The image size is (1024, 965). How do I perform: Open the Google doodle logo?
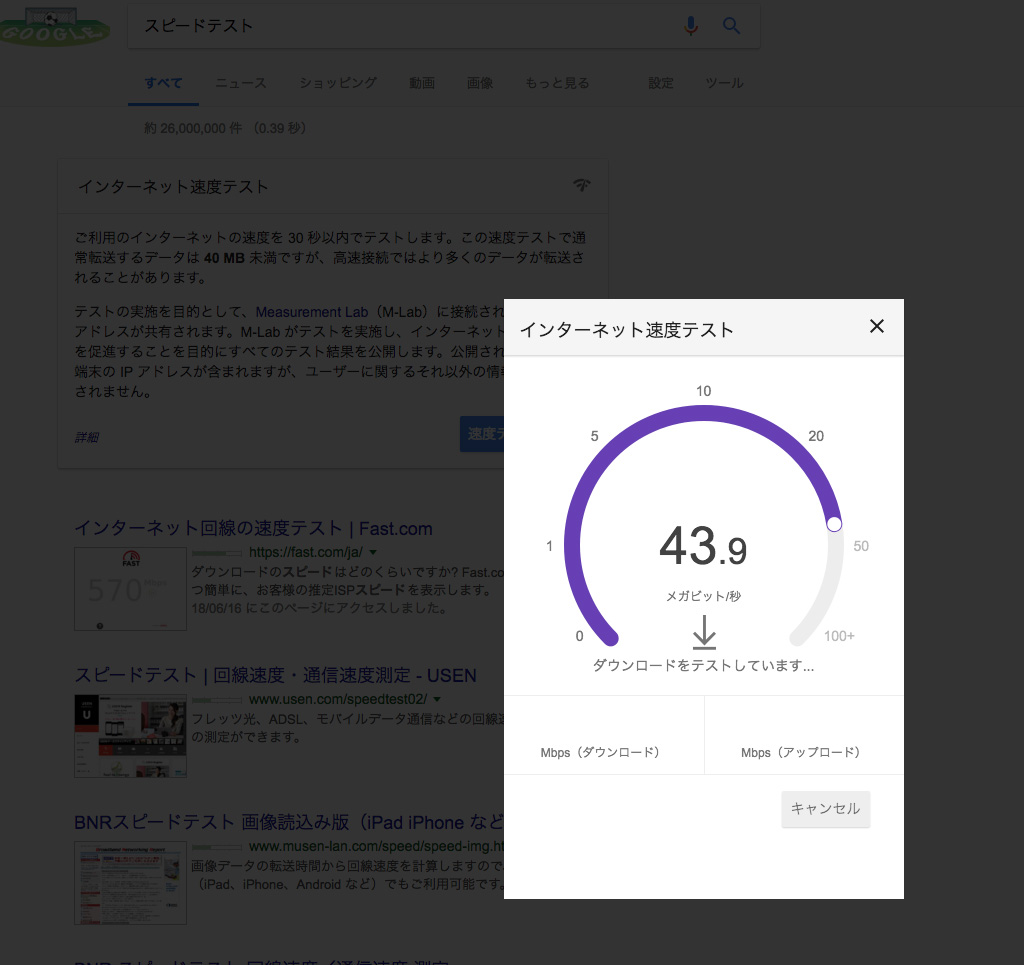[x=54, y=27]
